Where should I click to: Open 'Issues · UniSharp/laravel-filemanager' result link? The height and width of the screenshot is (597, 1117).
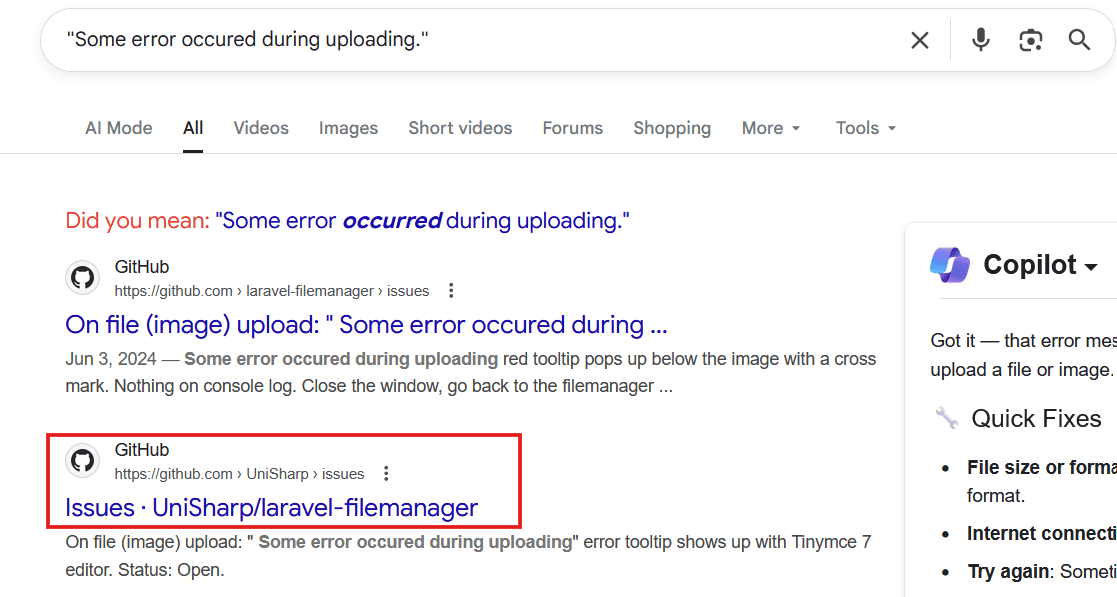pos(271,508)
